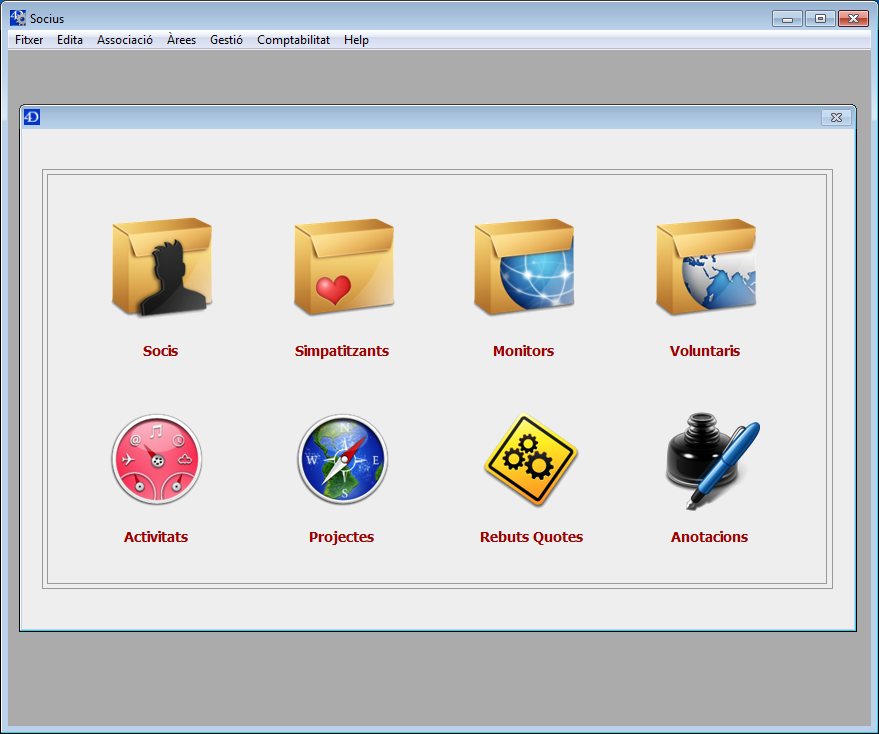The image size is (879, 734).
Task: Expand the Associació menu
Action: (x=125, y=40)
